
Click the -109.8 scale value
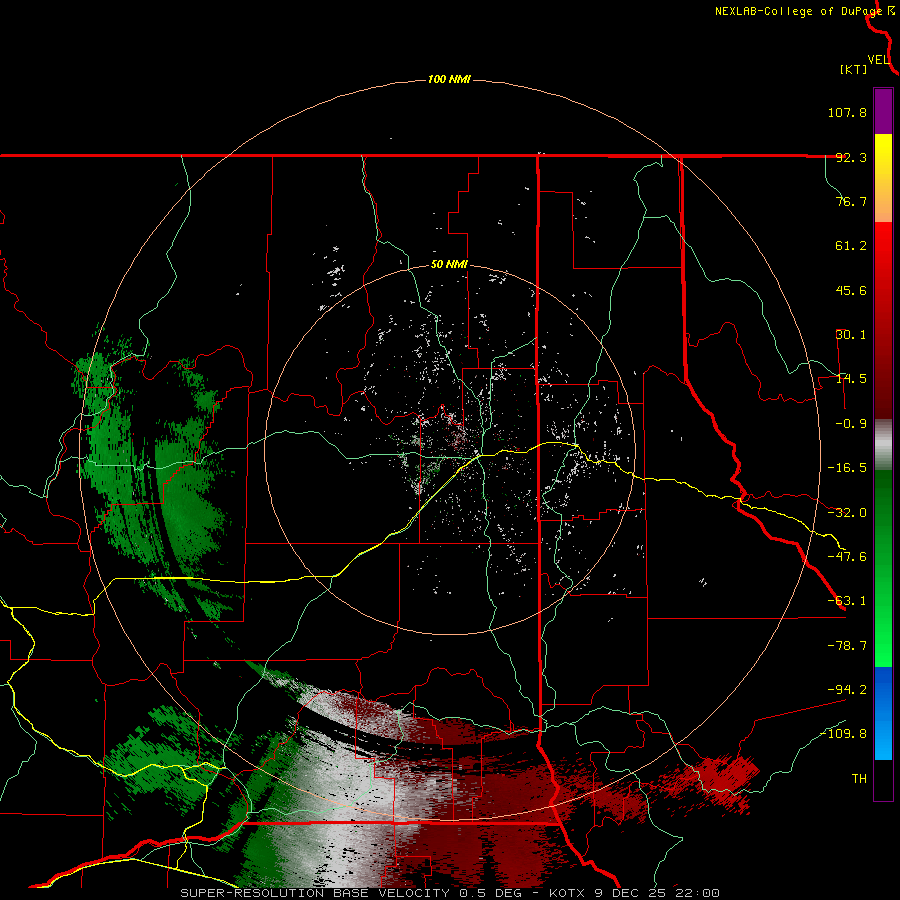843,734
